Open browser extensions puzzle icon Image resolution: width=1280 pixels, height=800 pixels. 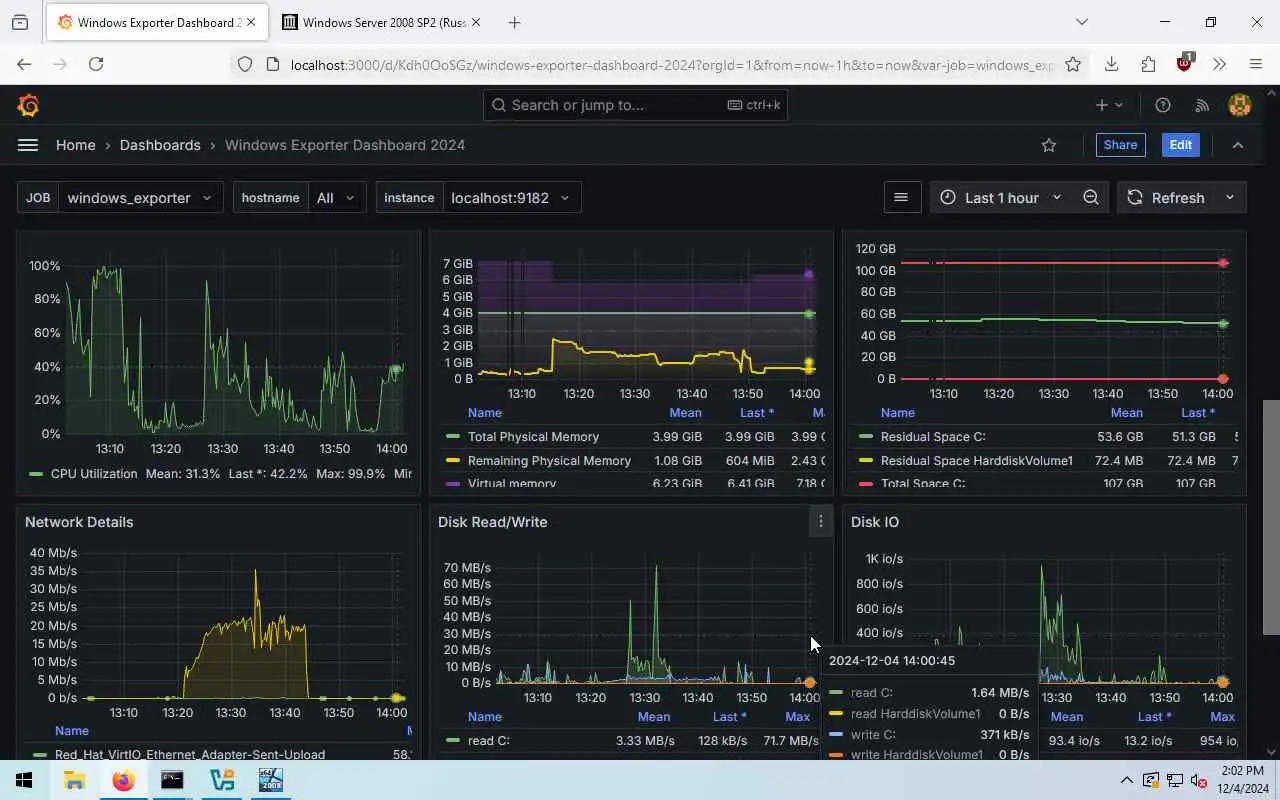point(1148,64)
